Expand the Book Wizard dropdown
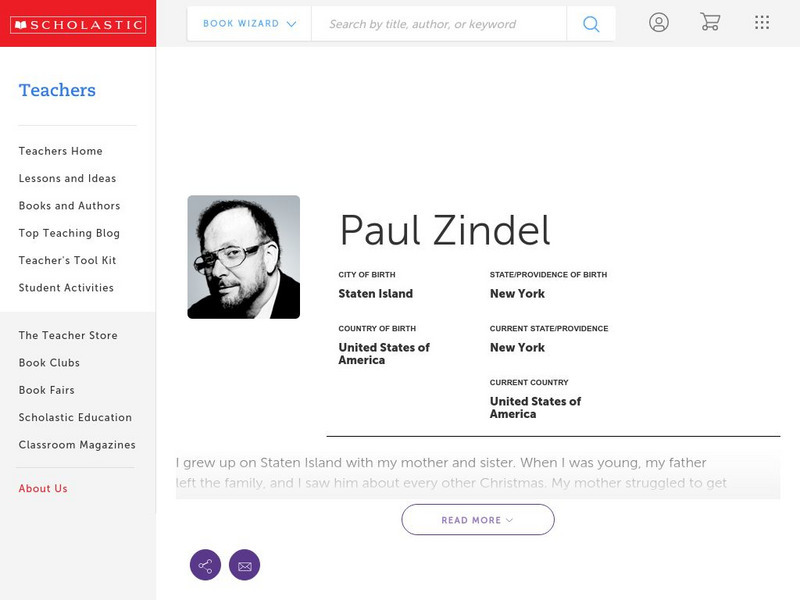800x600 pixels. (249, 24)
